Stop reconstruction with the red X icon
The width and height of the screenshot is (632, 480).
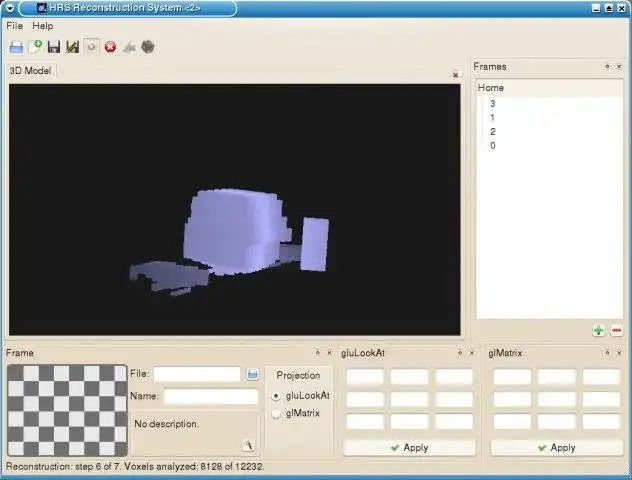pyautogui.click(x=110, y=47)
